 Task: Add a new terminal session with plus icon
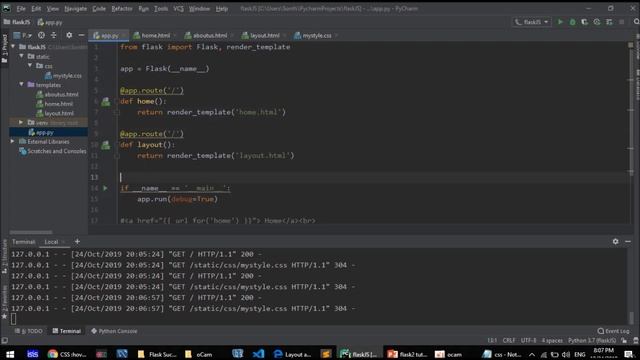click(x=77, y=242)
